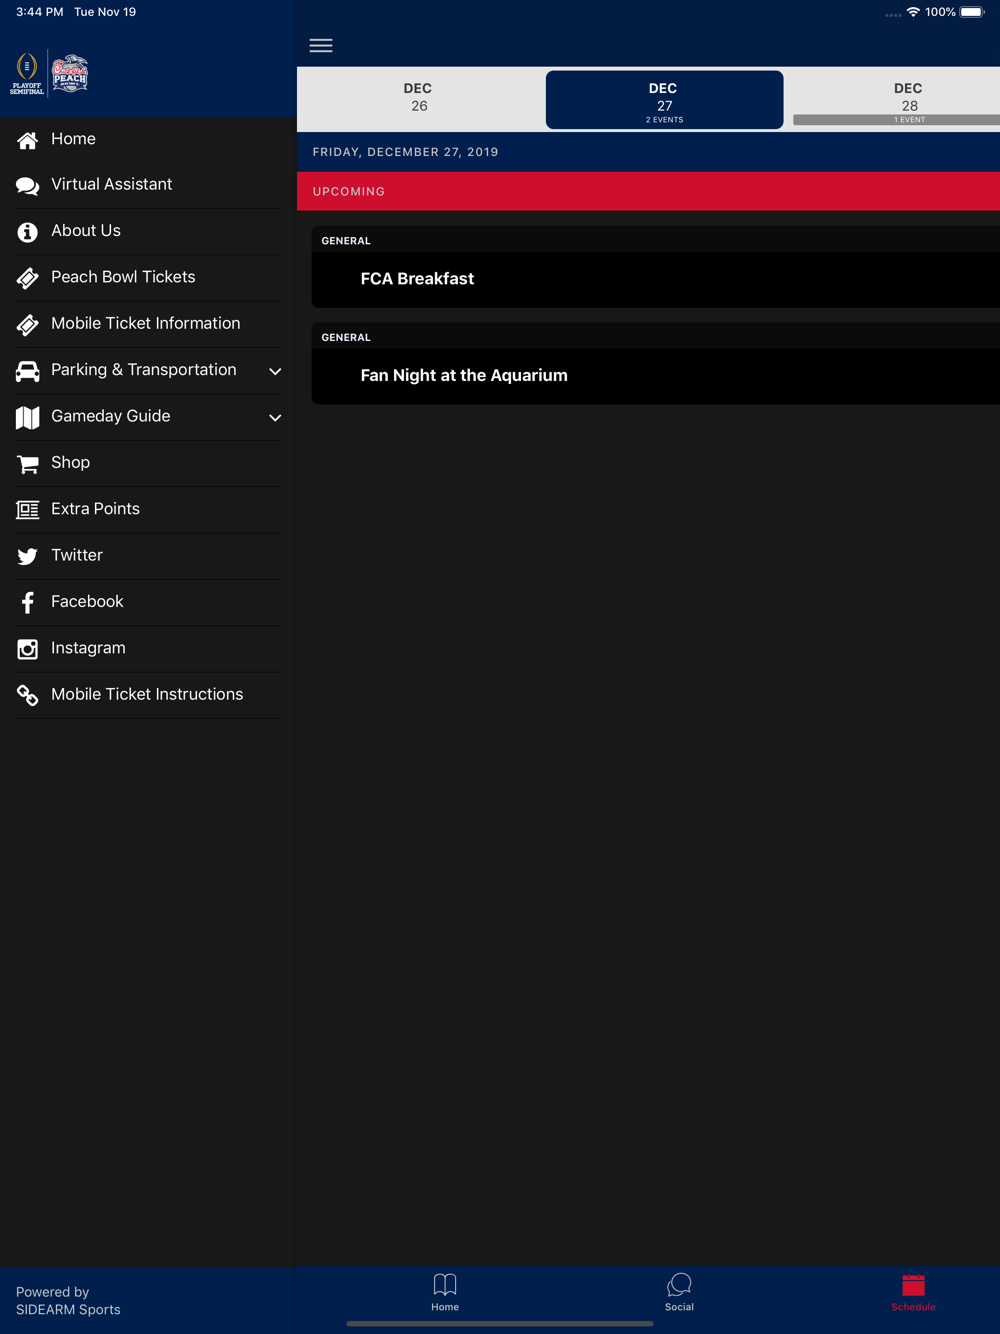
Task: Open the Home sidebar menu item
Action: coord(148,139)
